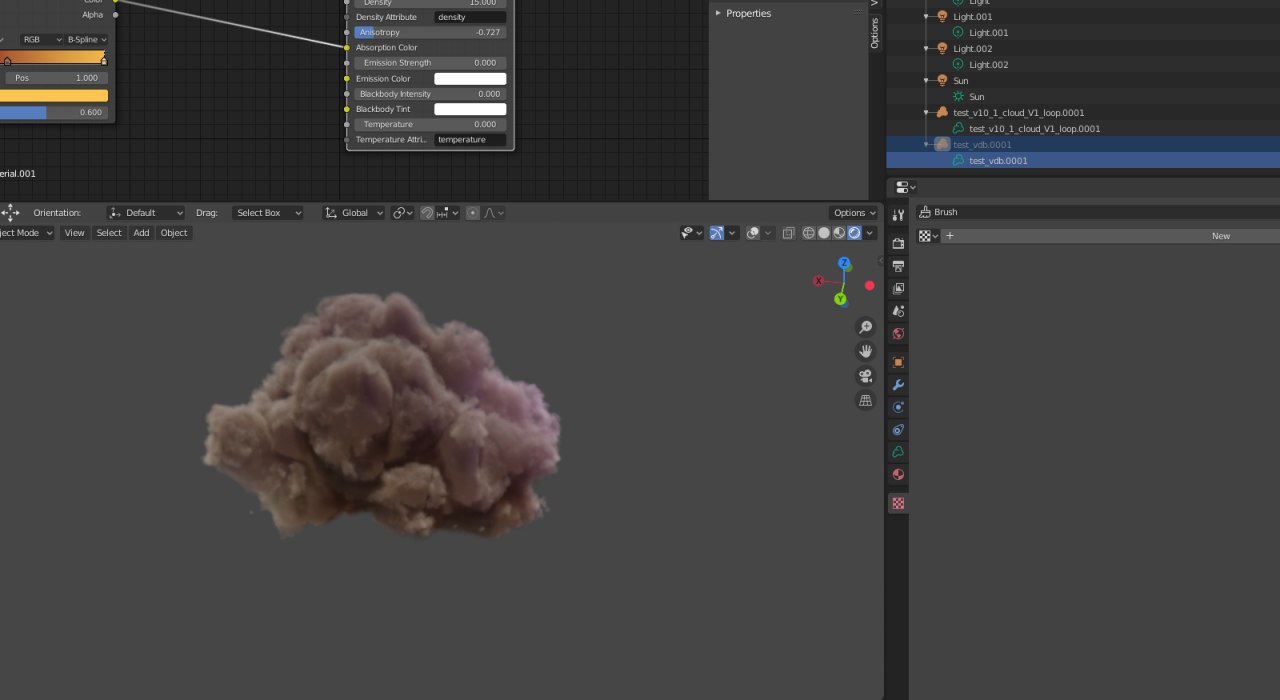Click the white Blackbody Tint swatch

470,109
